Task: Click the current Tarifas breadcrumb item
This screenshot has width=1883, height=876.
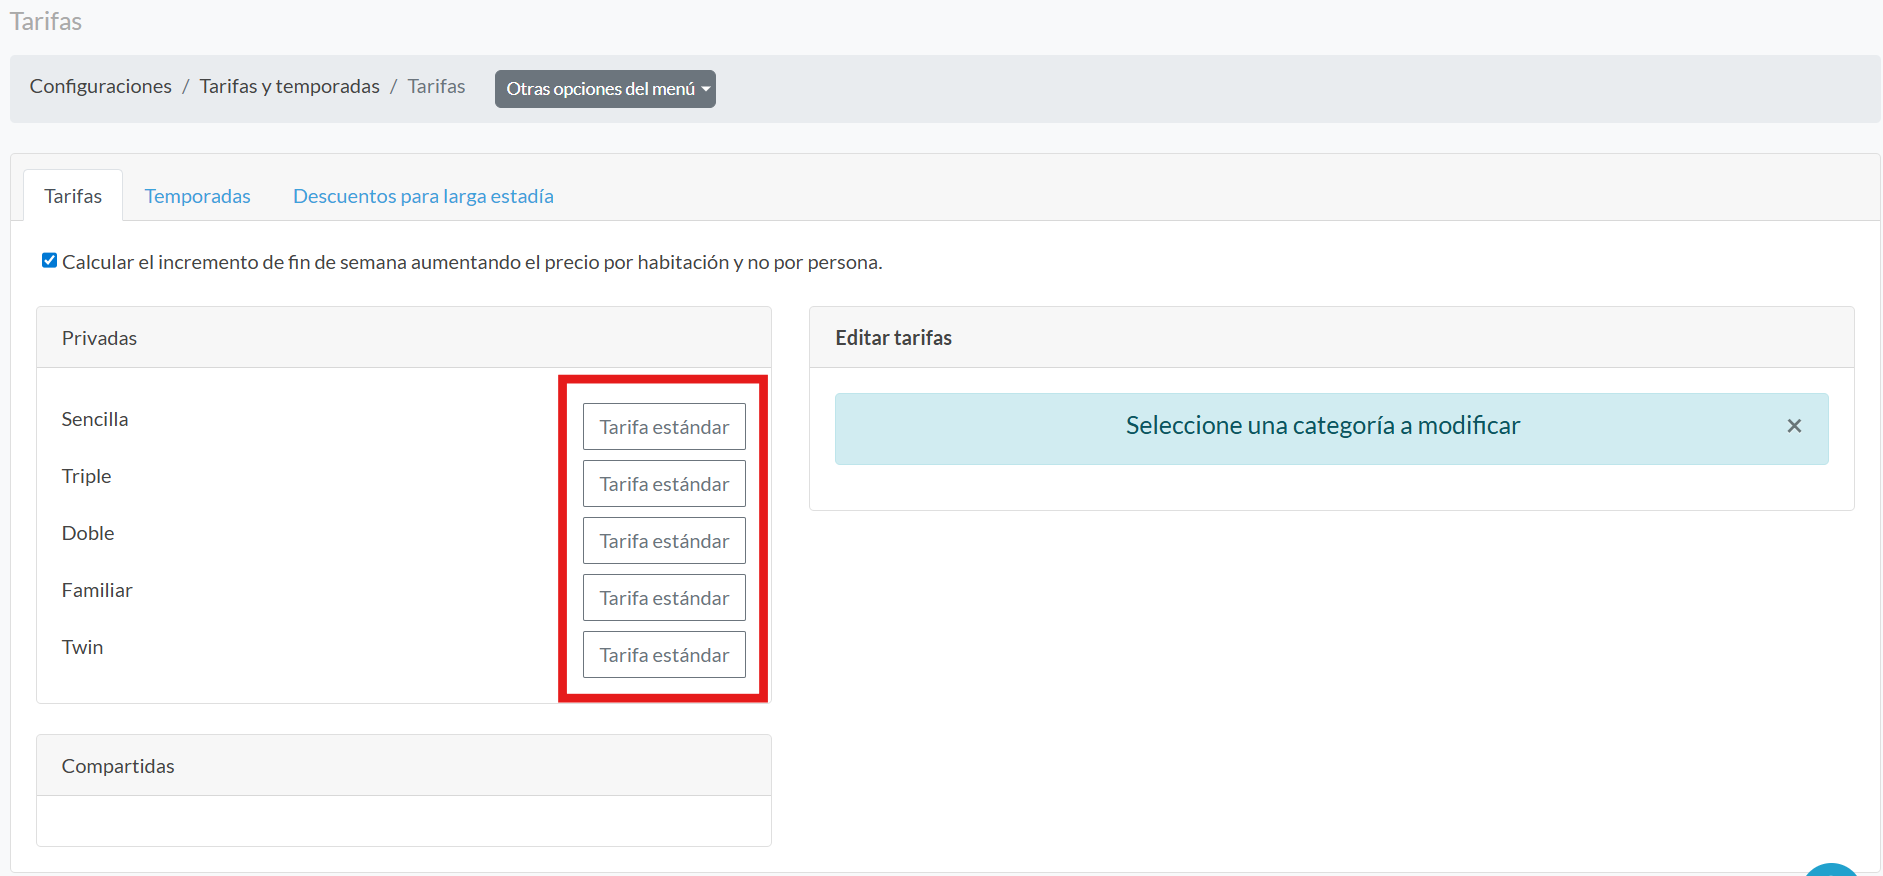Action: pos(436,86)
